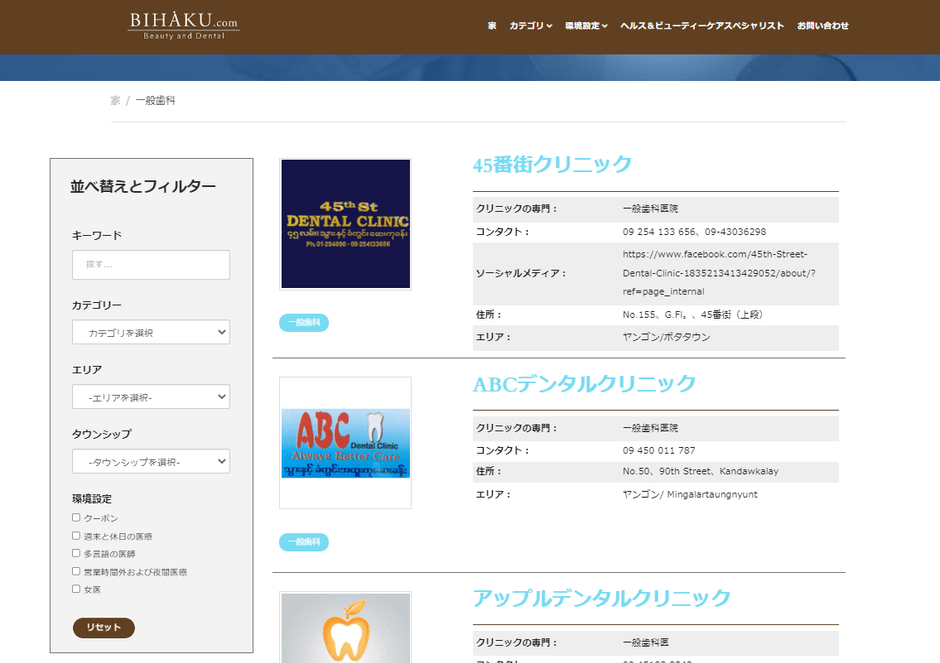Expand the エリアを選択 dropdown
Image resolution: width=940 pixels, height=663 pixels.
tap(150, 396)
